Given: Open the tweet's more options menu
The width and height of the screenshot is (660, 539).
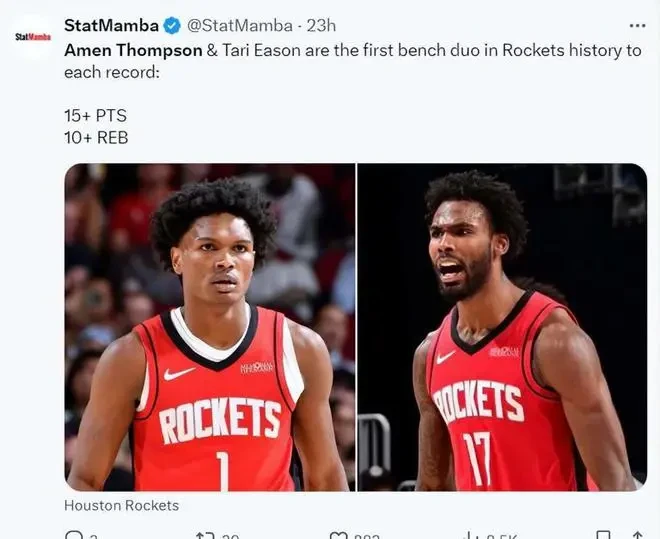Looking at the screenshot, I should click(637, 26).
